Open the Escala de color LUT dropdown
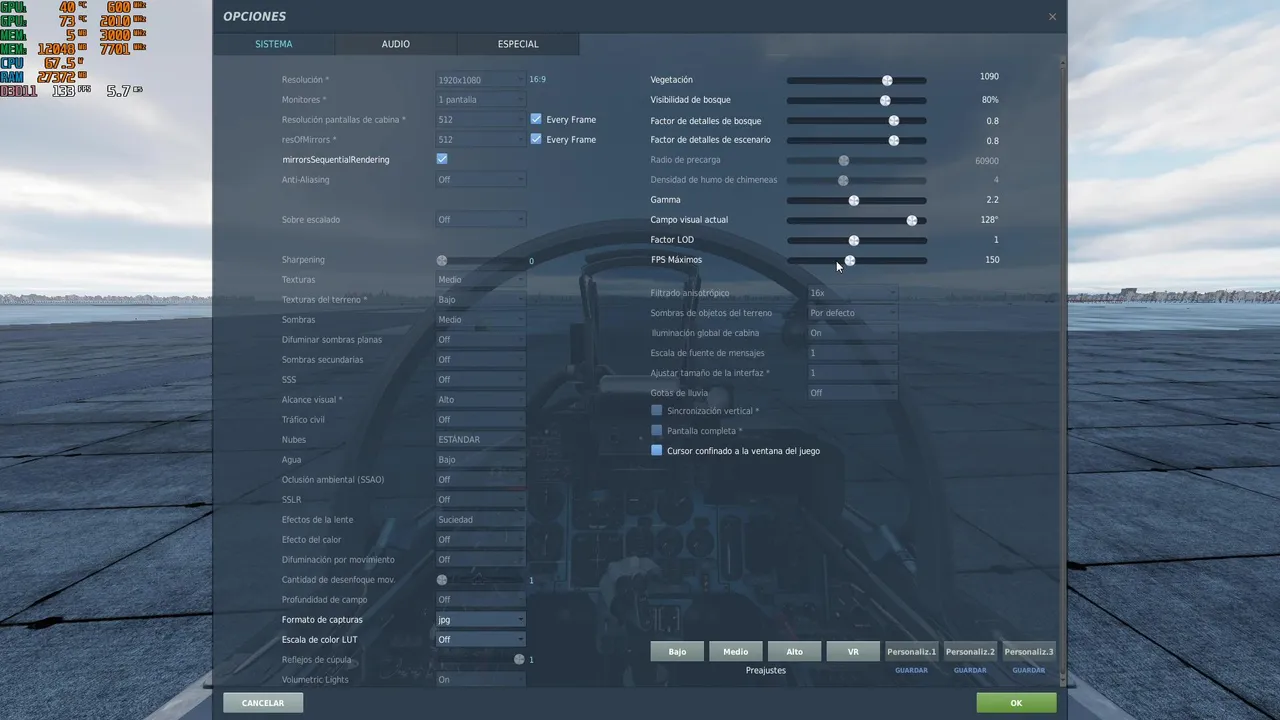The width and height of the screenshot is (1280, 720). coord(480,640)
